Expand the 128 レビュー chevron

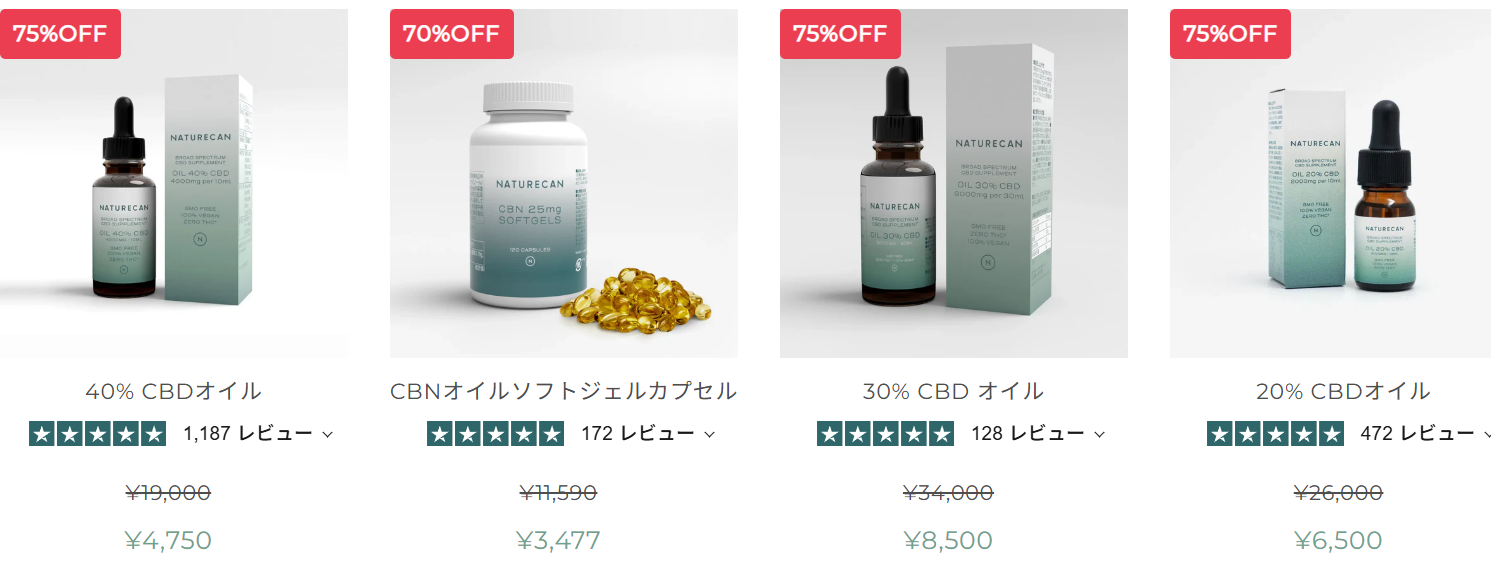(1099, 435)
